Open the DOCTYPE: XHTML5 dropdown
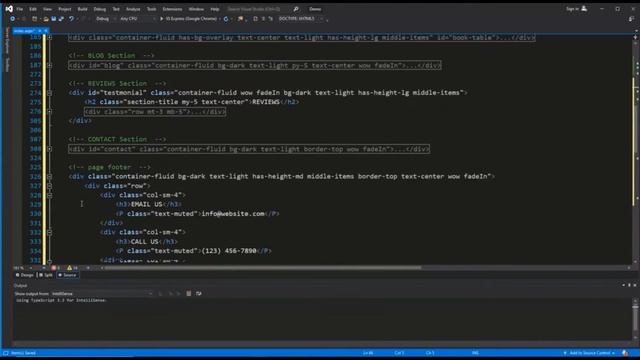The width and height of the screenshot is (640, 360). click(301, 19)
